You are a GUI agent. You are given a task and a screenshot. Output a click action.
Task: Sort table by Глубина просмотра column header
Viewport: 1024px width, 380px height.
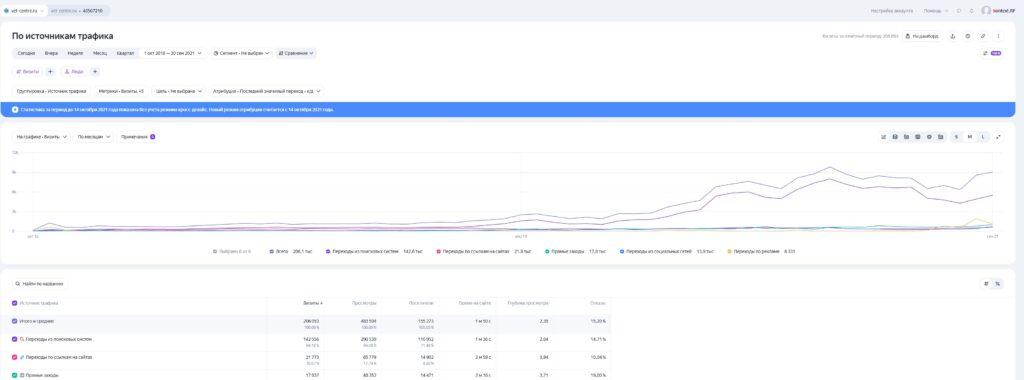click(x=528, y=303)
